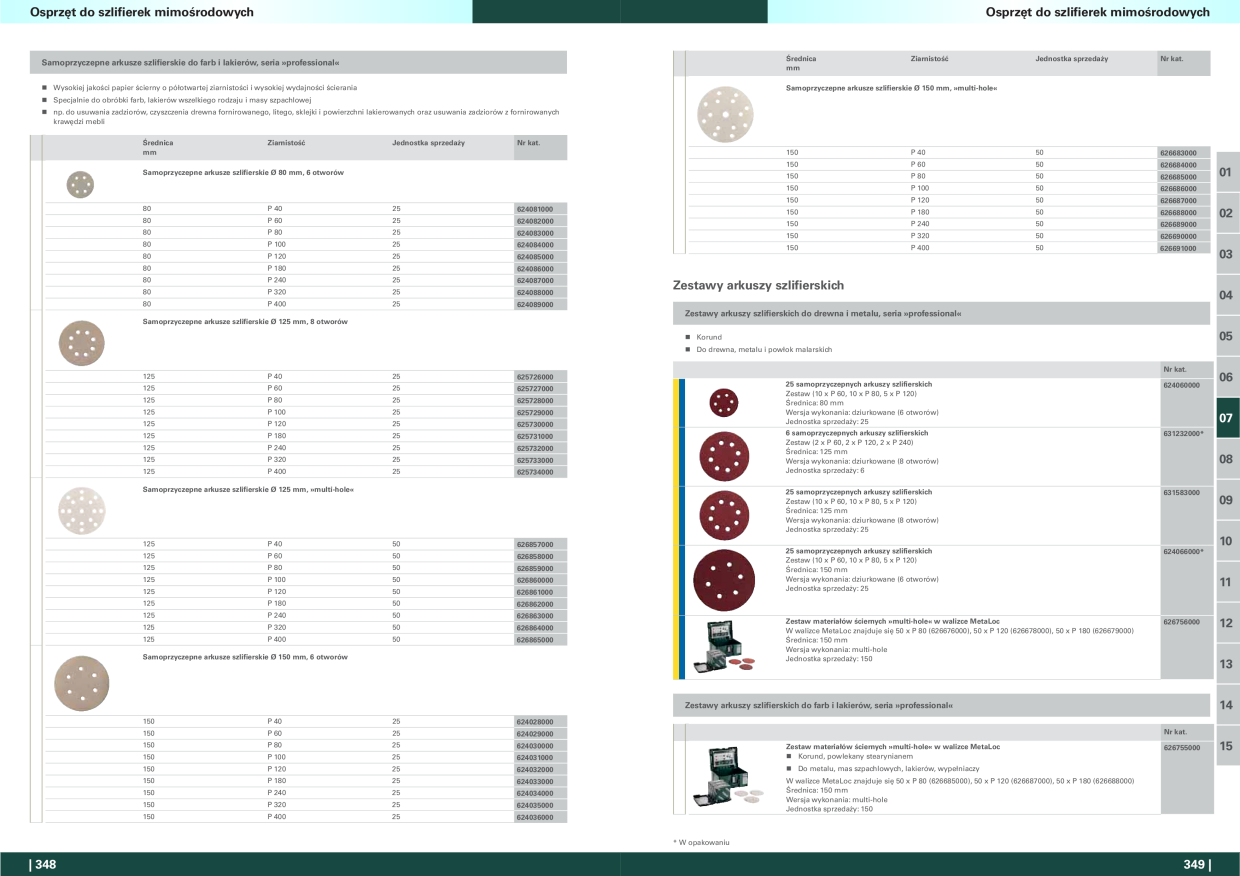Select catalog number 624081000
The height and width of the screenshot is (876, 1240).
click(535, 209)
